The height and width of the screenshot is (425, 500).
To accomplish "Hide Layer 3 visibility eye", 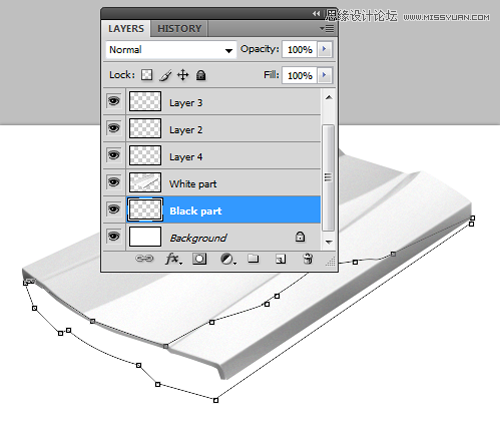I will click(x=114, y=101).
